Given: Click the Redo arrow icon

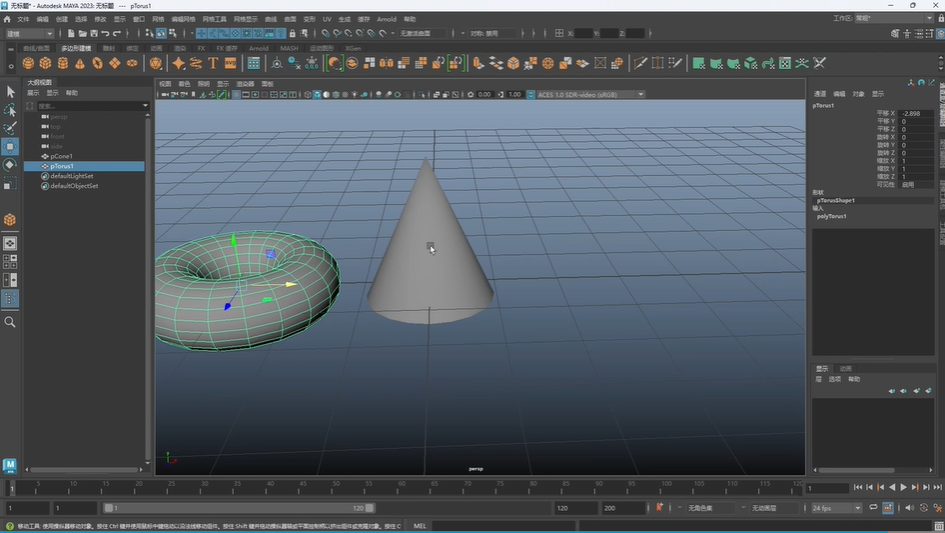Looking at the screenshot, I should click(x=117, y=33).
